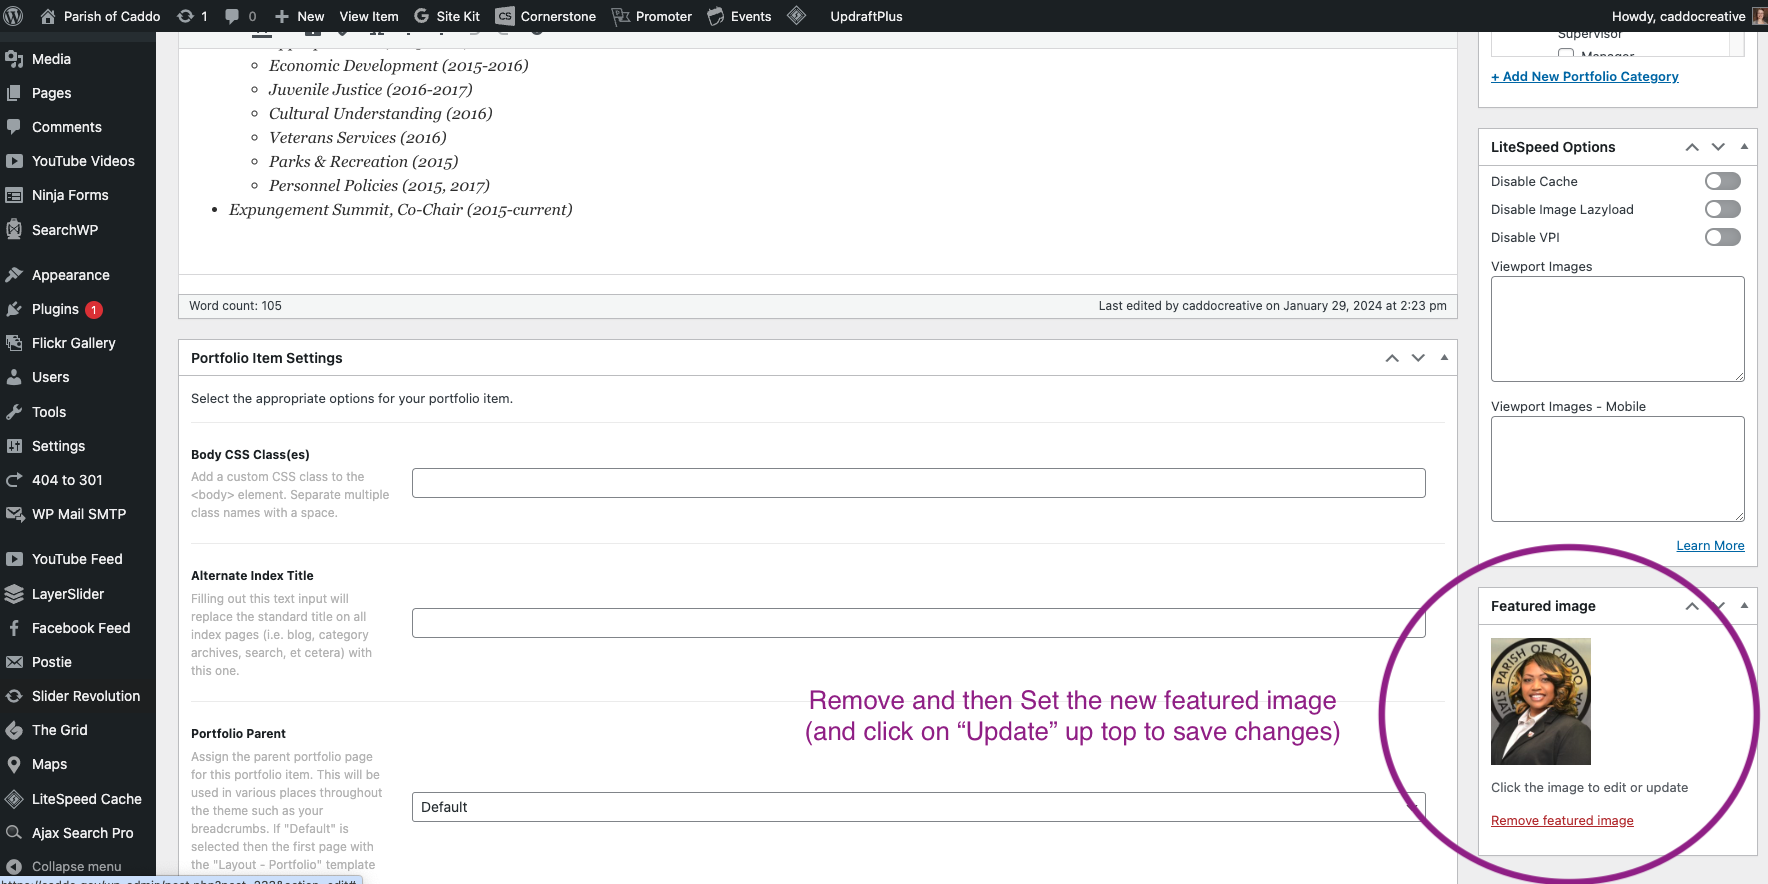Collapse the Portfolio Item Settings panel
The width and height of the screenshot is (1768, 884).
click(1444, 358)
